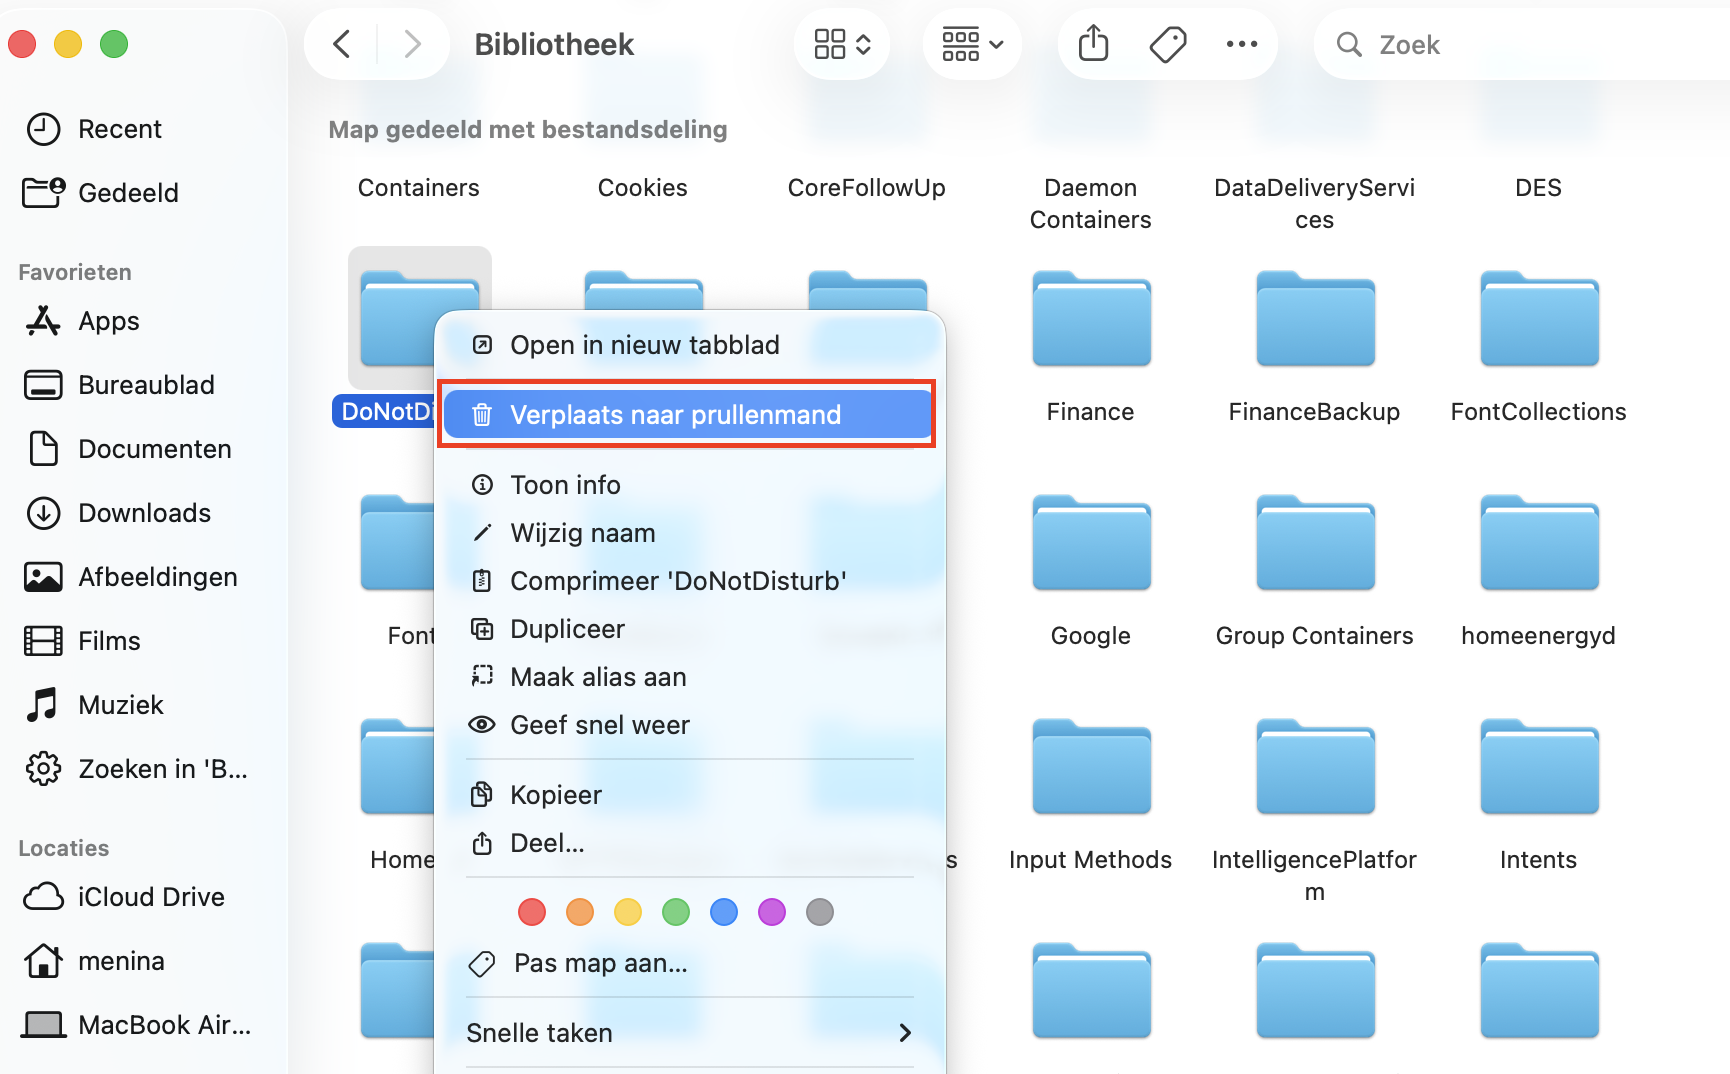Screen dimensions: 1730x1074
Task: Select Muziek in the Favorieten sidebar
Action: 121,704
